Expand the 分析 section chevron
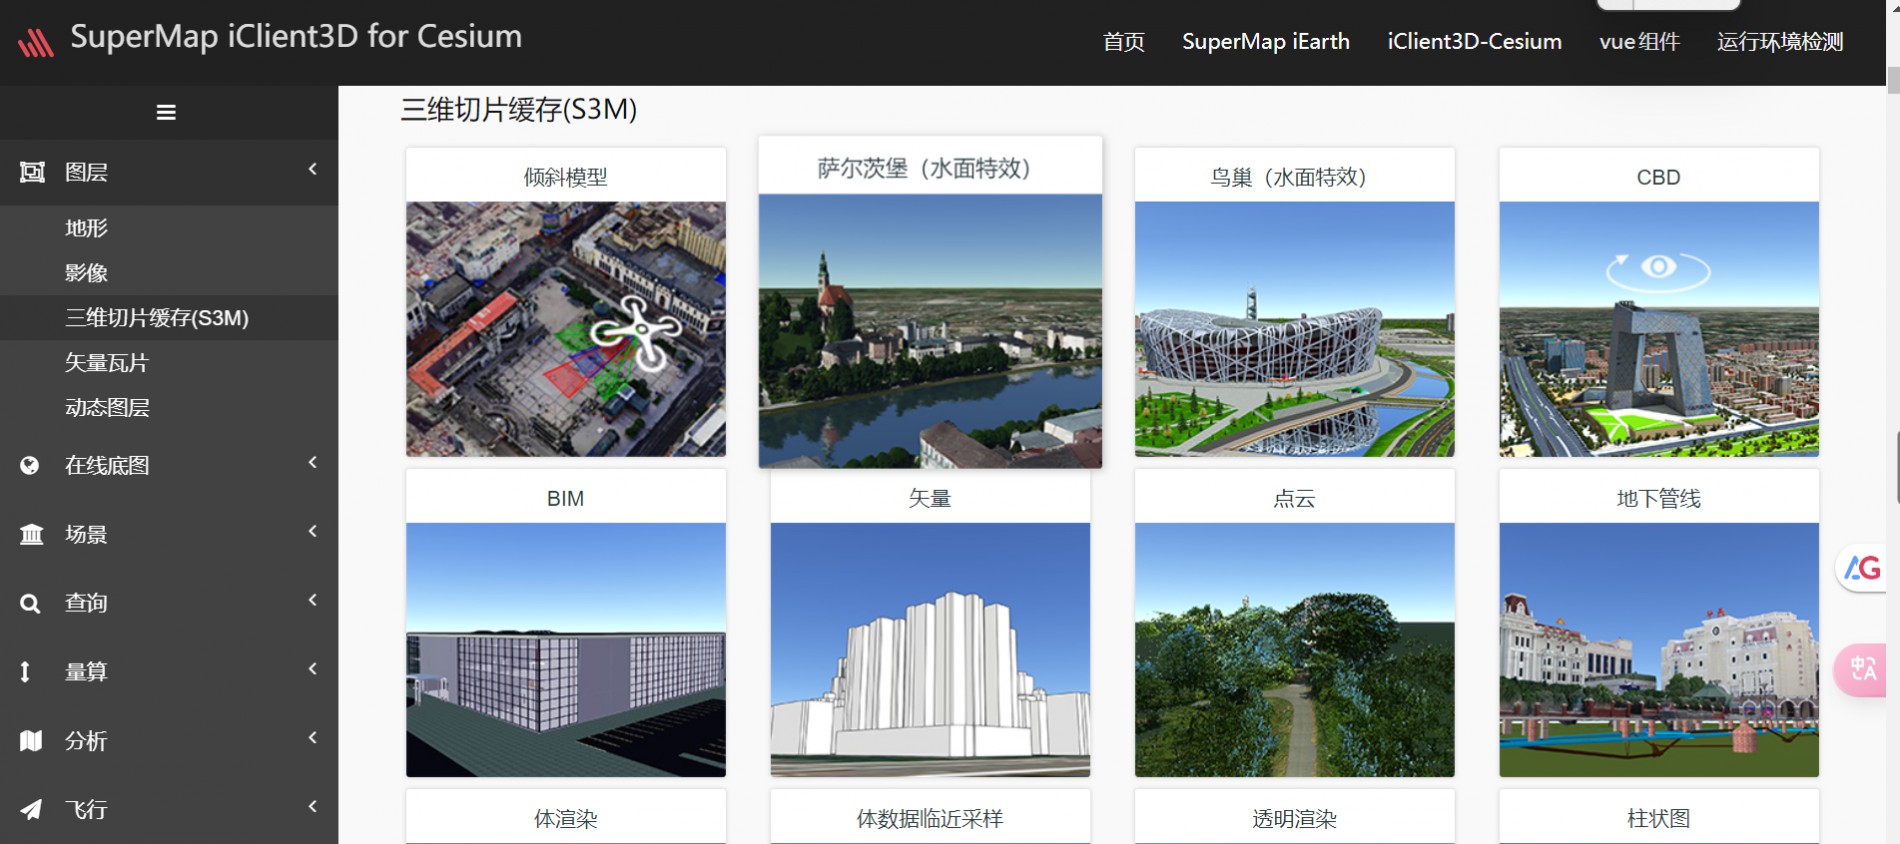This screenshot has height=844, width=1900. tap(313, 738)
